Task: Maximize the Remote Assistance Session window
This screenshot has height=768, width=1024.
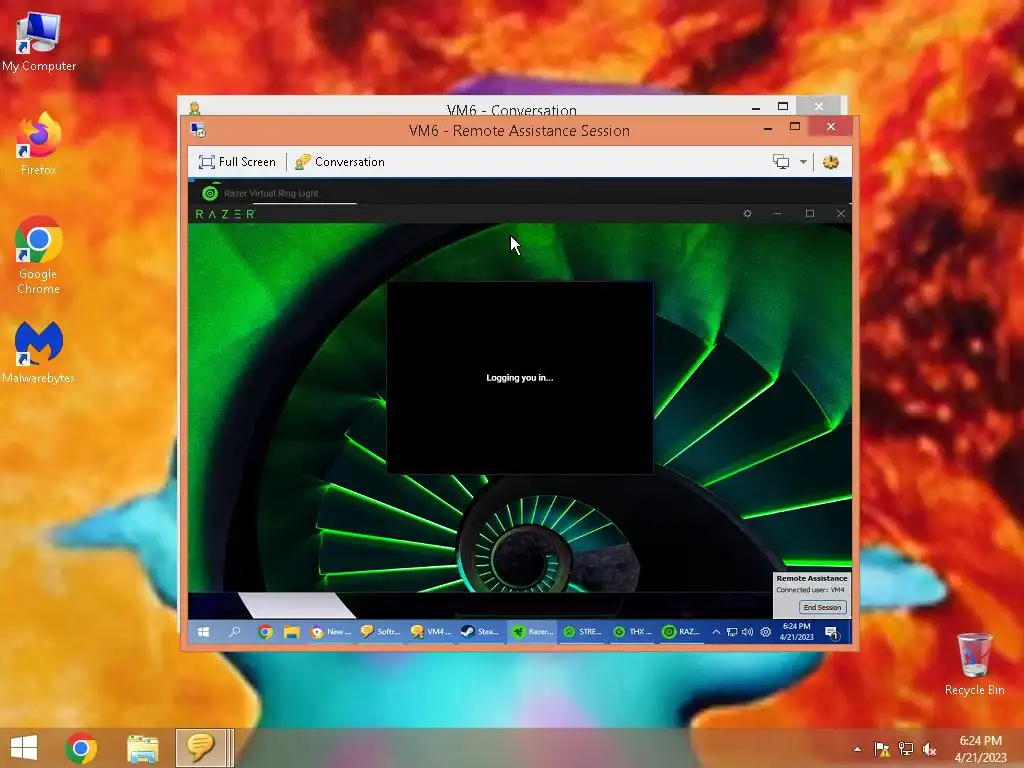Action: coord(795,127)
